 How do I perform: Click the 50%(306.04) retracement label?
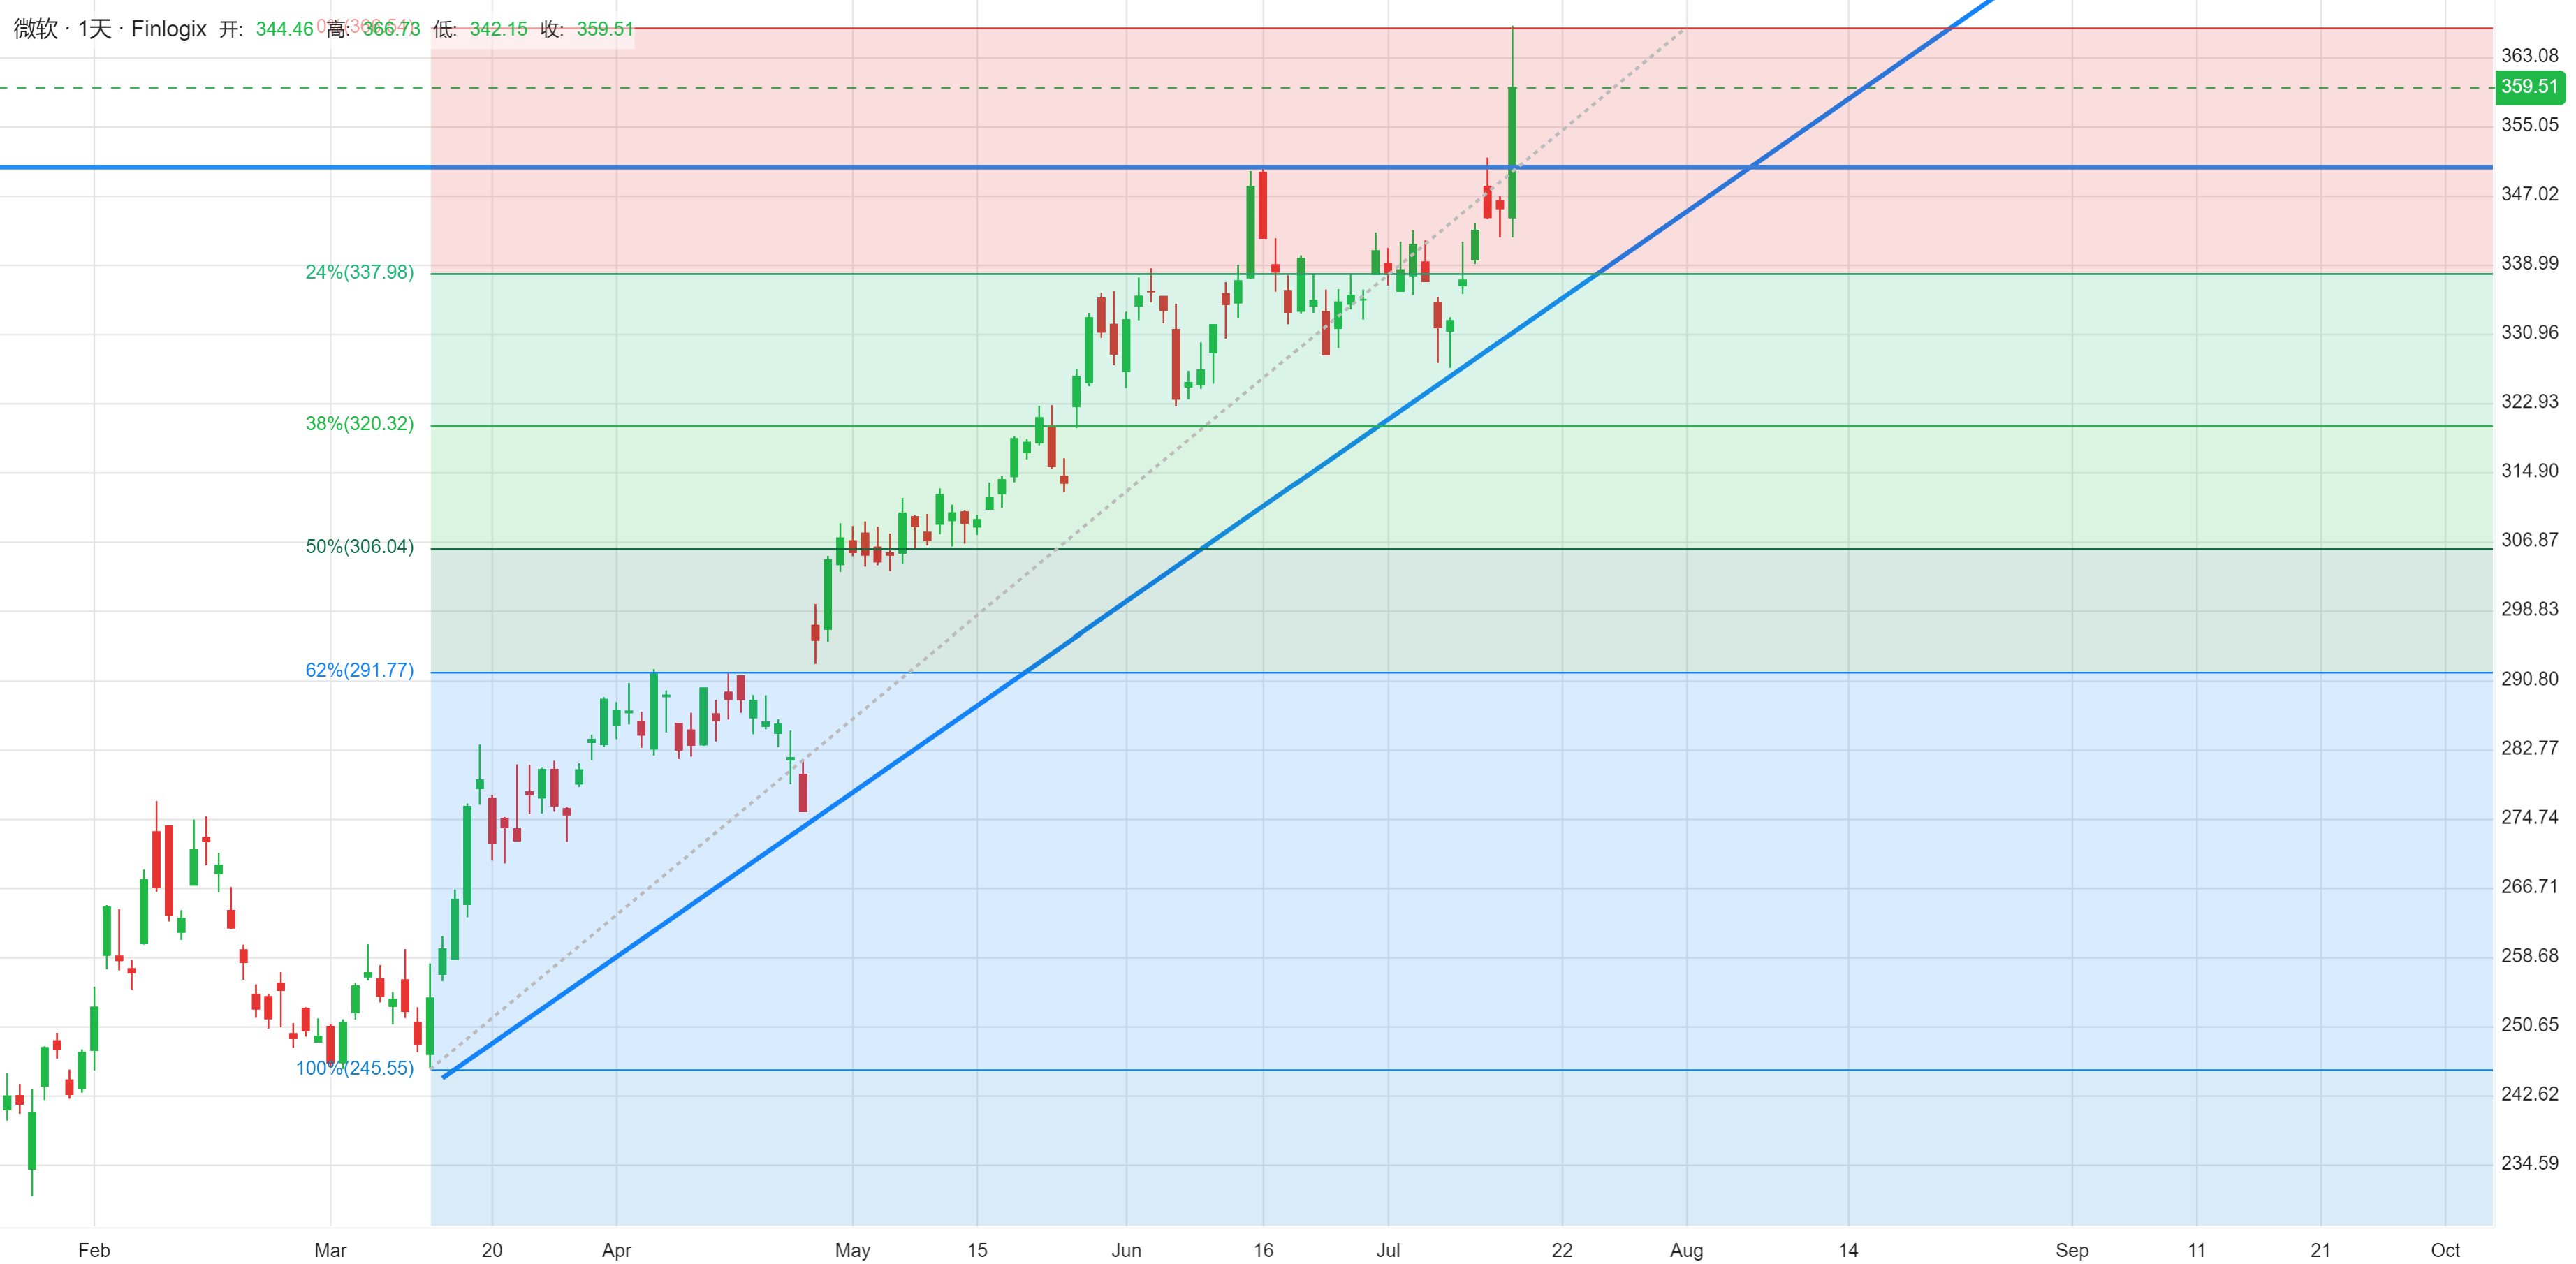click(359, 547)
